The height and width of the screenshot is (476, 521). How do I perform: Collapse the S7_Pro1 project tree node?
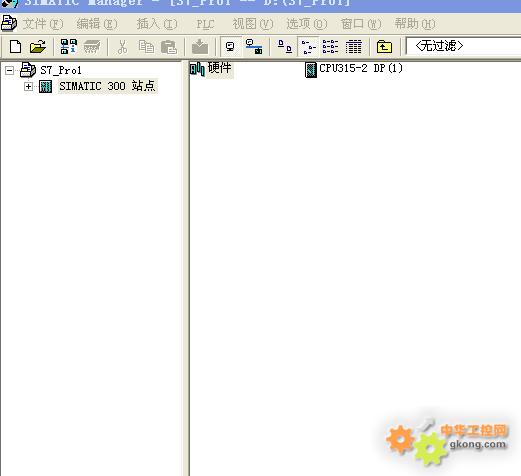tap(9, 70)
